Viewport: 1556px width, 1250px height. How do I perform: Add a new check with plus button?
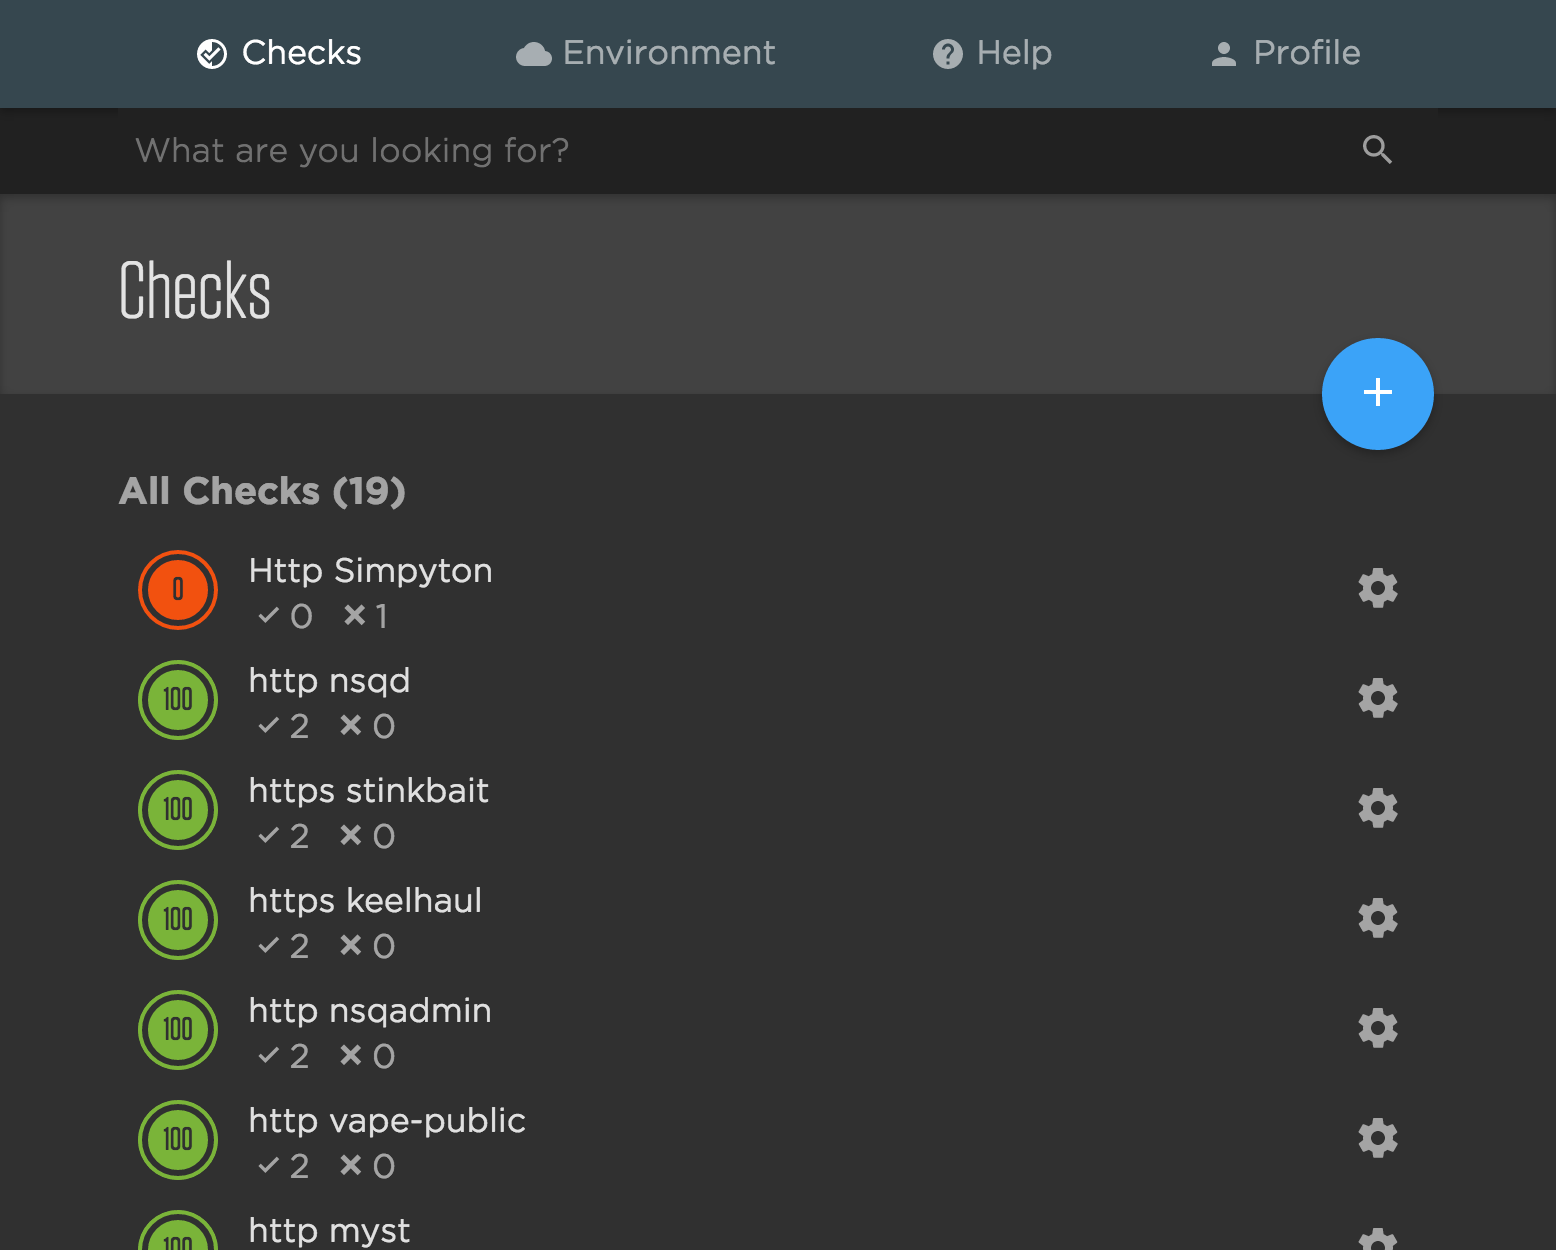click(x=1377, y=394)
